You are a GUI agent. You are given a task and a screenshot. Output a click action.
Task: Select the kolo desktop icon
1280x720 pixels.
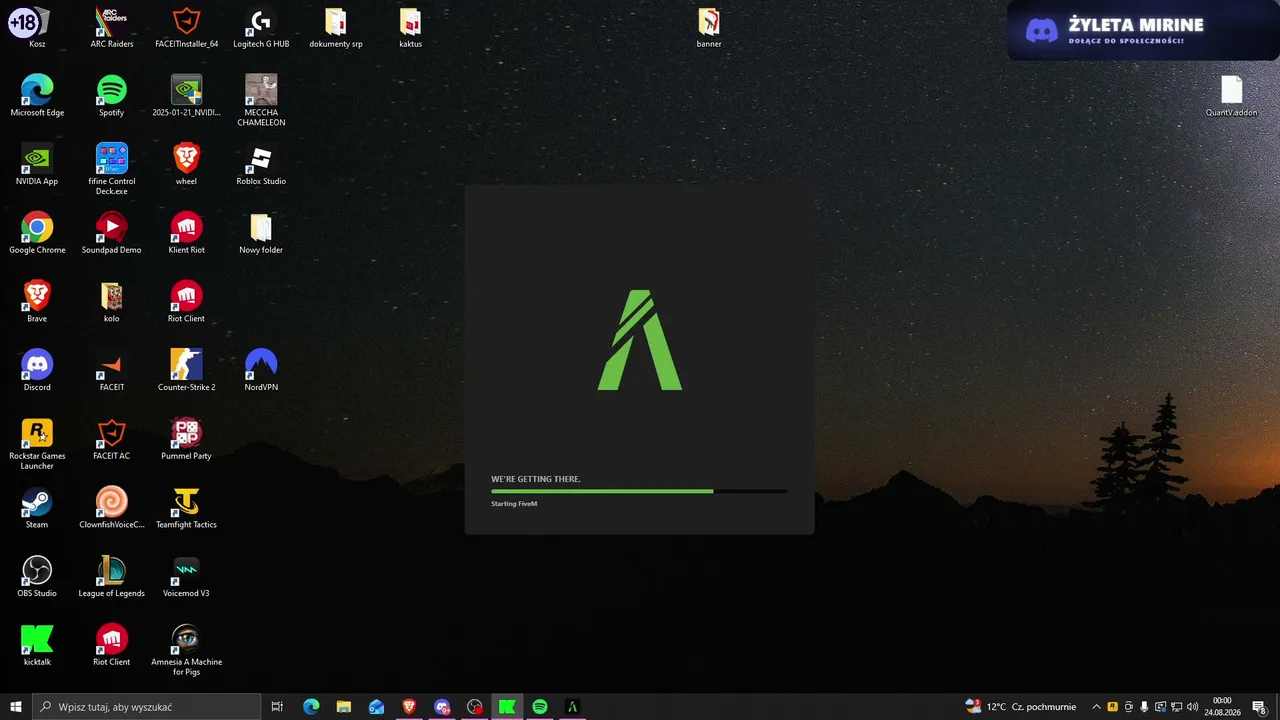point(112,302)
